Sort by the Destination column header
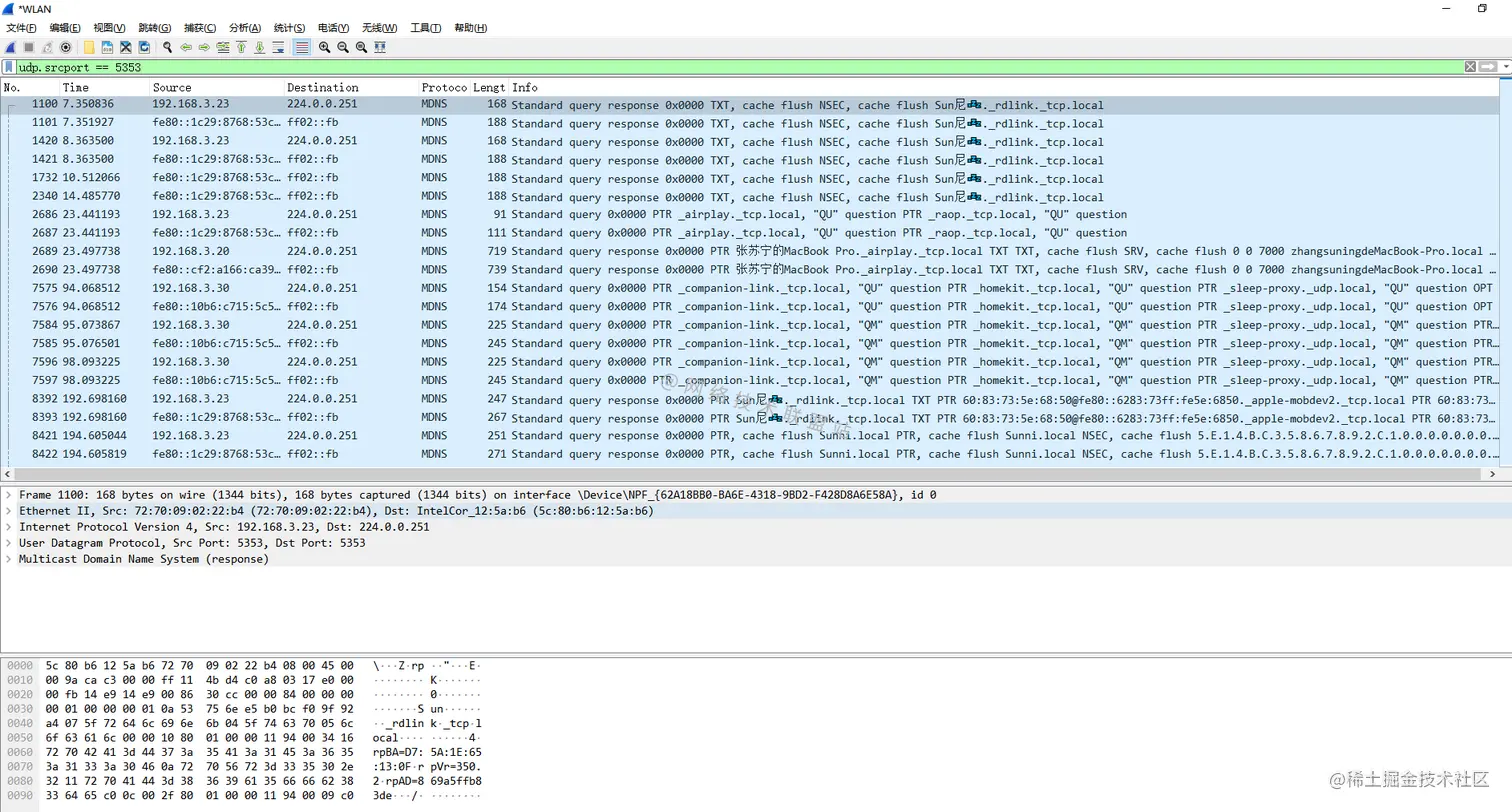 351,87
